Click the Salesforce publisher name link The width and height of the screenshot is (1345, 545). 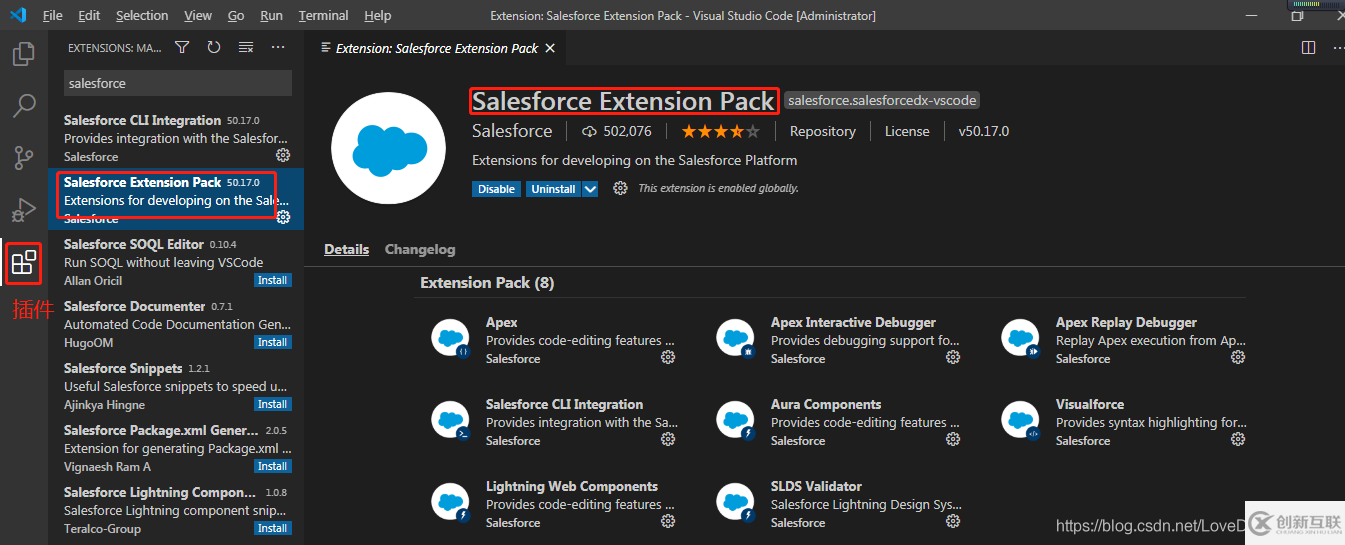point(512,131)
